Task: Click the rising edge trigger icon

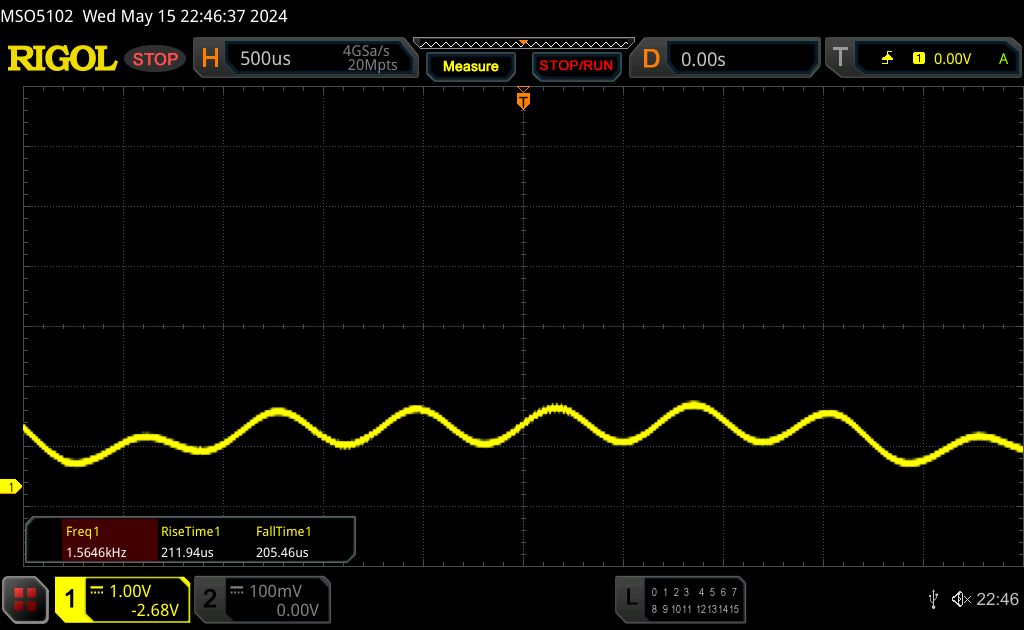Action: pyautogui.click(x=887, y=59)
